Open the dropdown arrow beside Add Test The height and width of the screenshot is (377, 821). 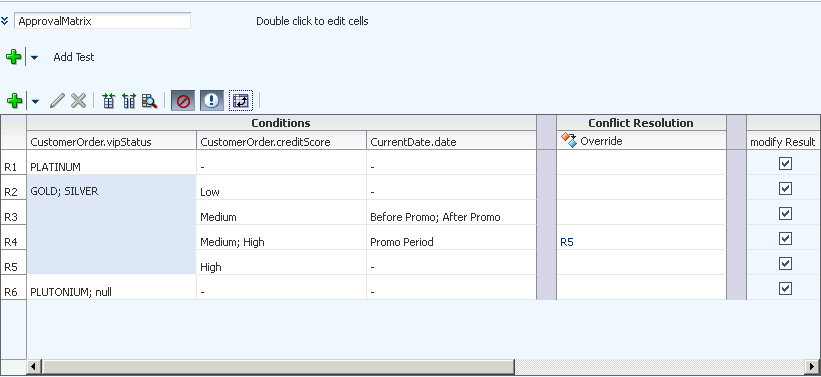click(34, 58)
